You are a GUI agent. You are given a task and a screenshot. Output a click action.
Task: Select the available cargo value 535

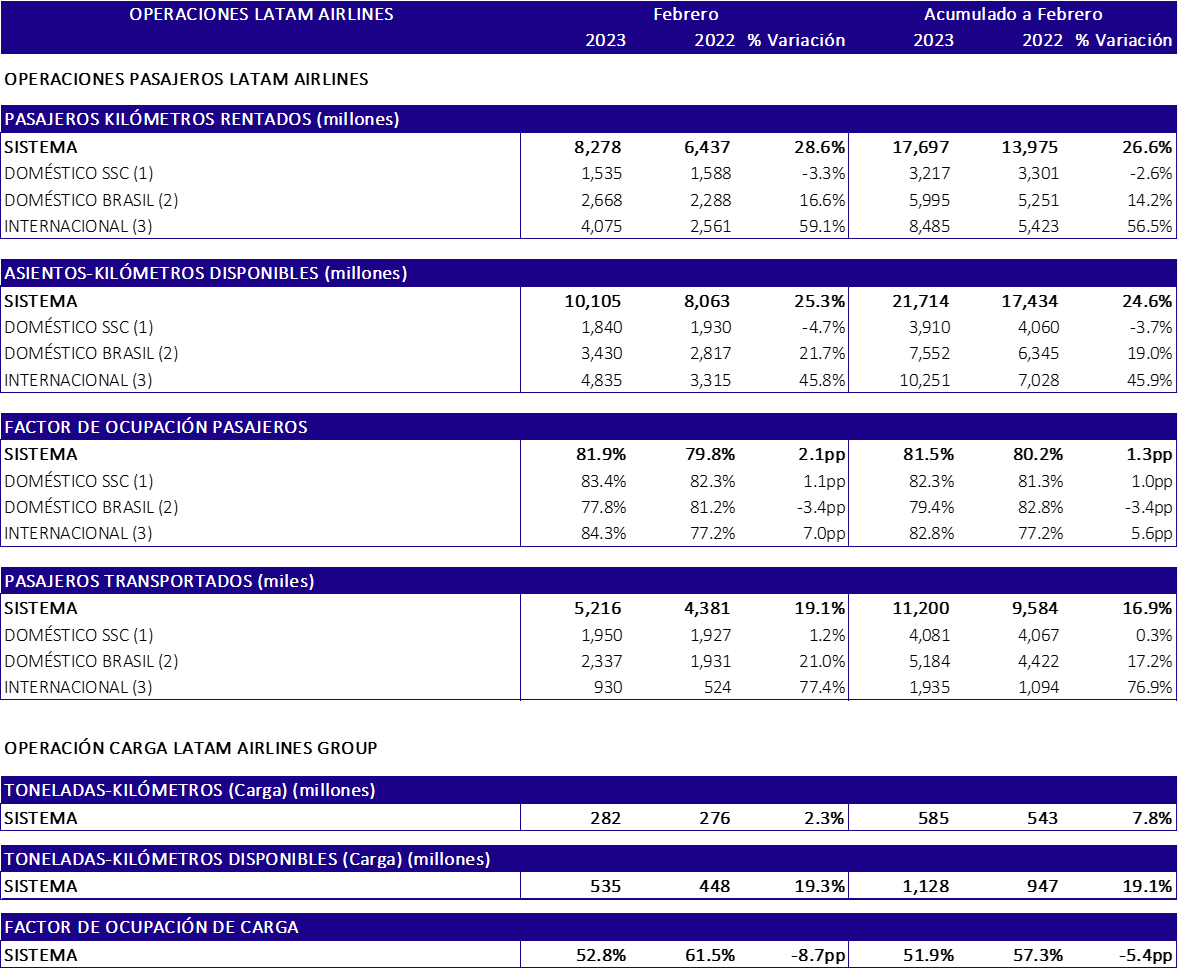click(x=606, y=887)
